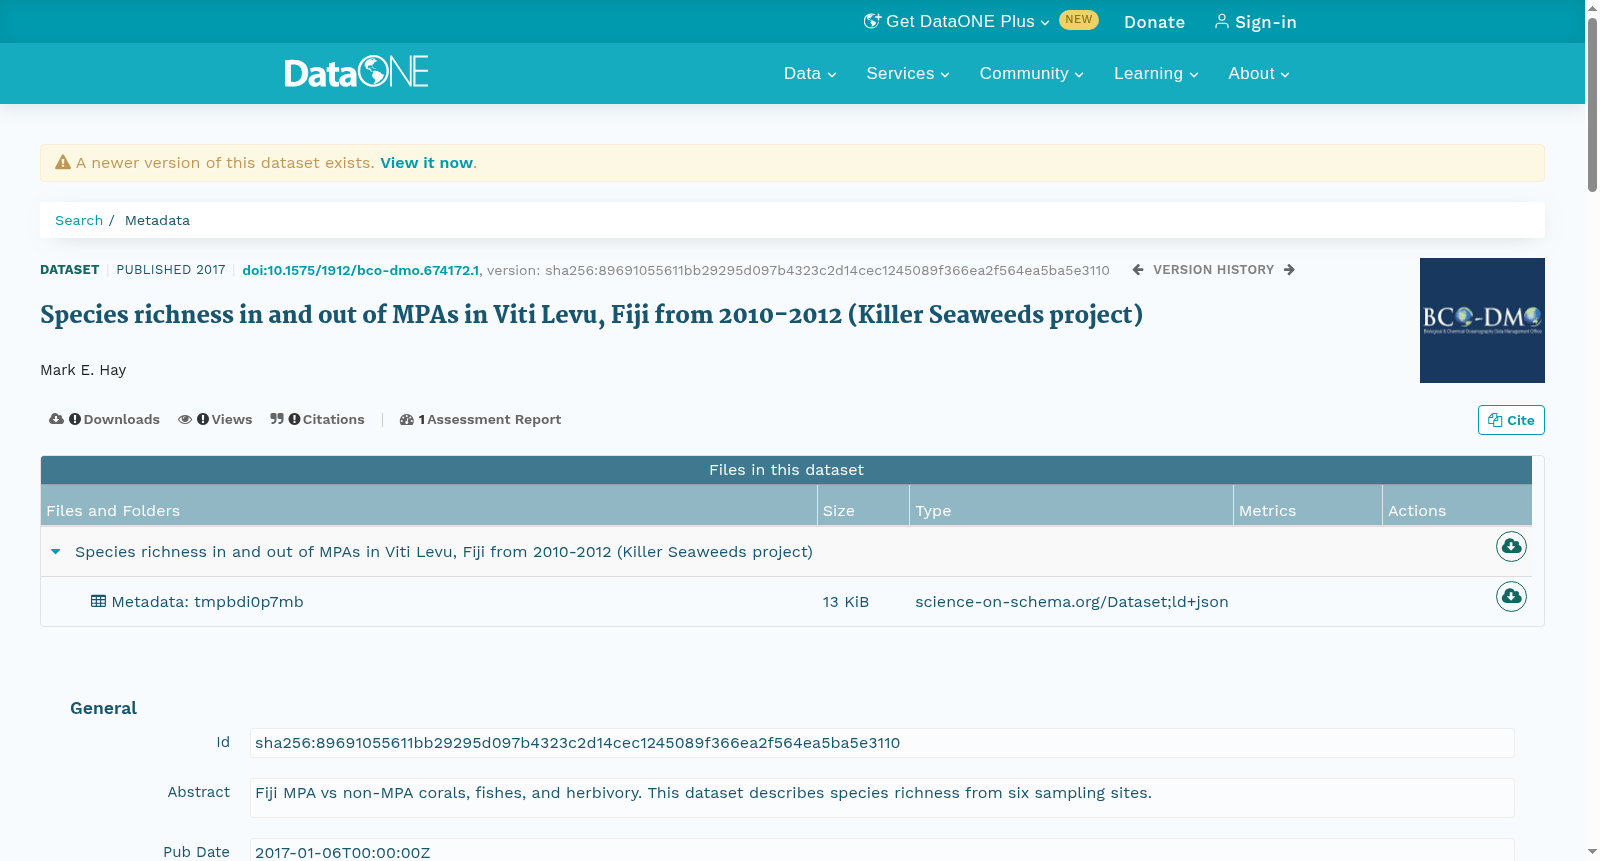
Task: Click Sign-in
Action: (x=1255, y=22)
